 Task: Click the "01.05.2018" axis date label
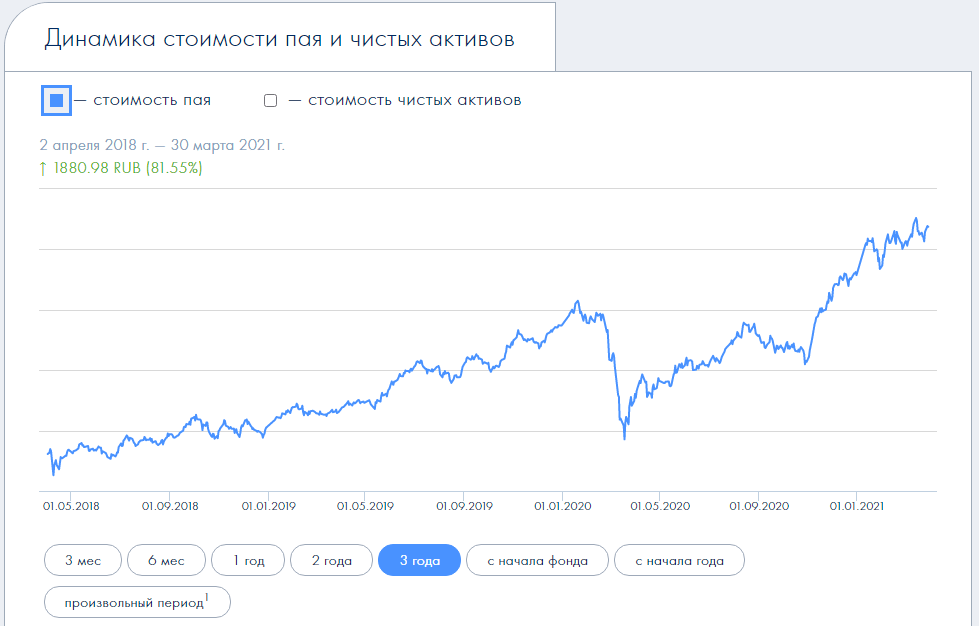(x=72, y=506)
